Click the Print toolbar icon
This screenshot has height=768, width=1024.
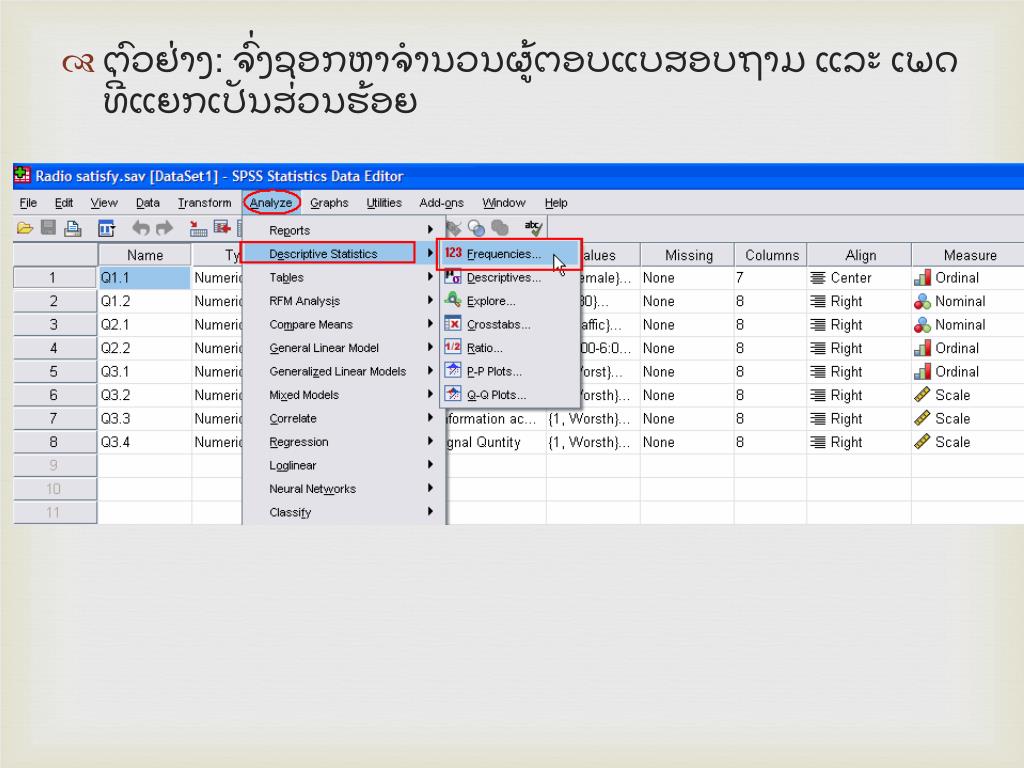point(72,228)
